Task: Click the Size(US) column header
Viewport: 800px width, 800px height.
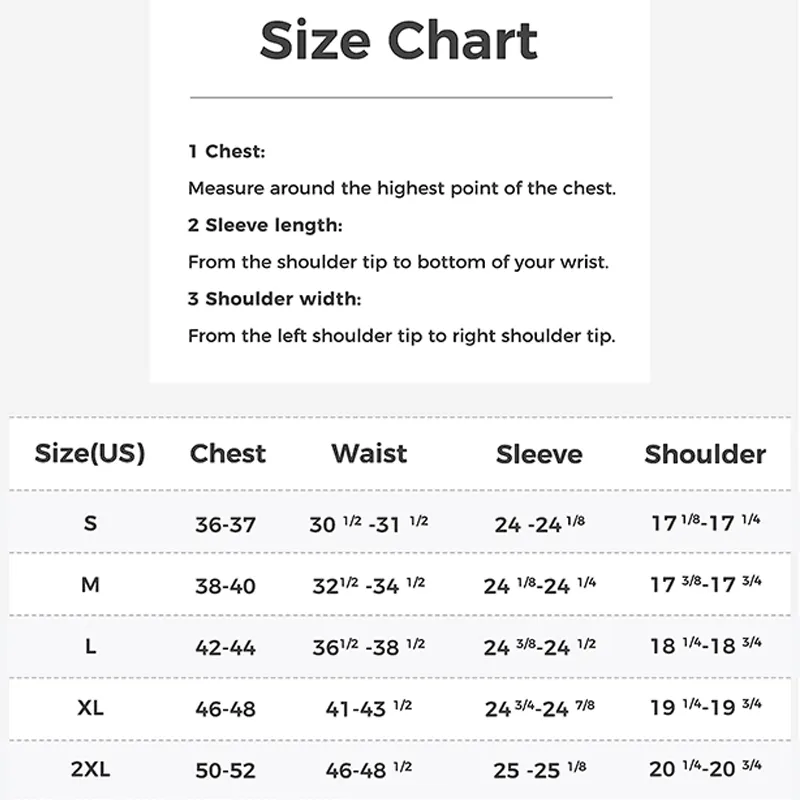Action: pyautogui.click(x=90, y=453)
